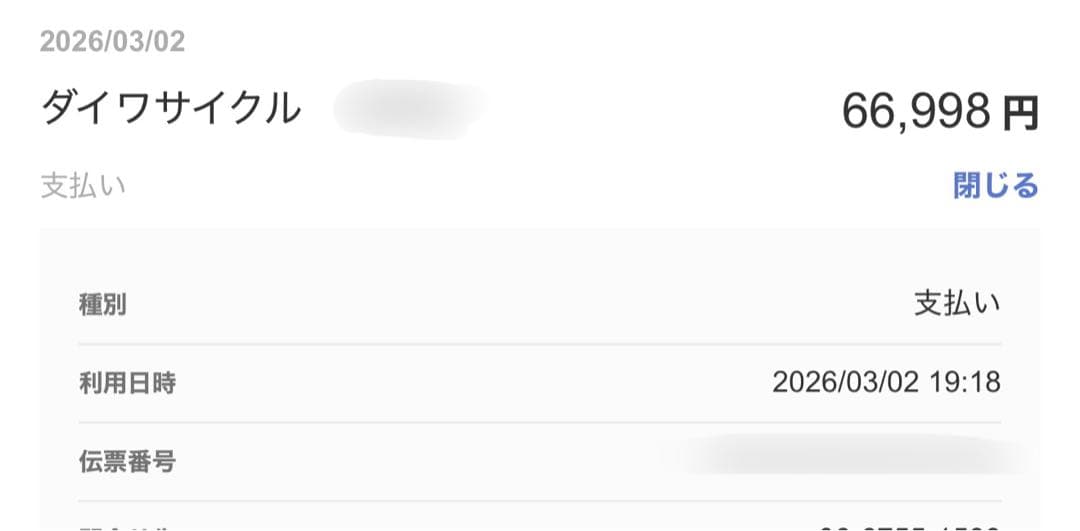Viewport: 1080px width, 531px height.
Task: Click the divider line below 種別 row
Action: click(540, 344)
